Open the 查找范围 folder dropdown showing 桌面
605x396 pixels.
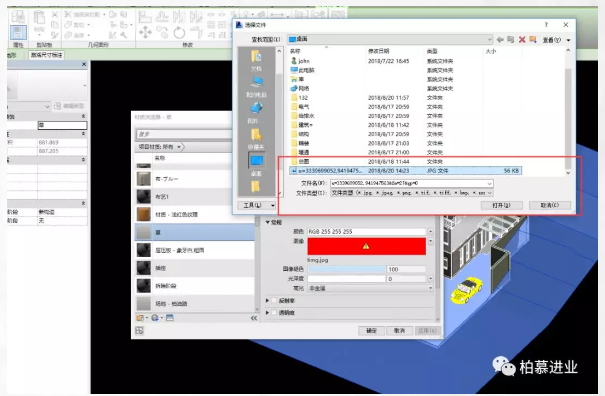point(390,39)
